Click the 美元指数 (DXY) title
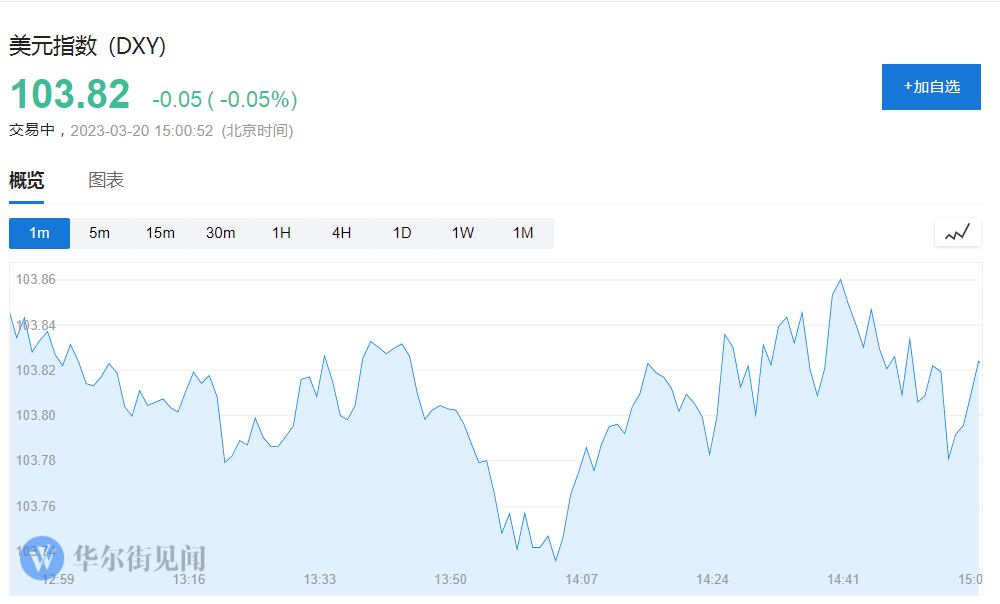1000x604 pixels. click(x=87, y=47)
